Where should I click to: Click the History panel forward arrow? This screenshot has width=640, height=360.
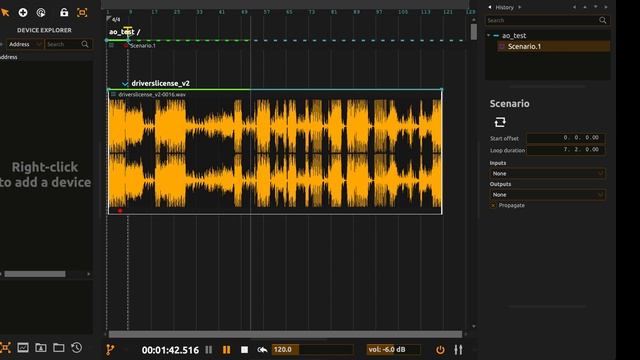pos(520,7)
